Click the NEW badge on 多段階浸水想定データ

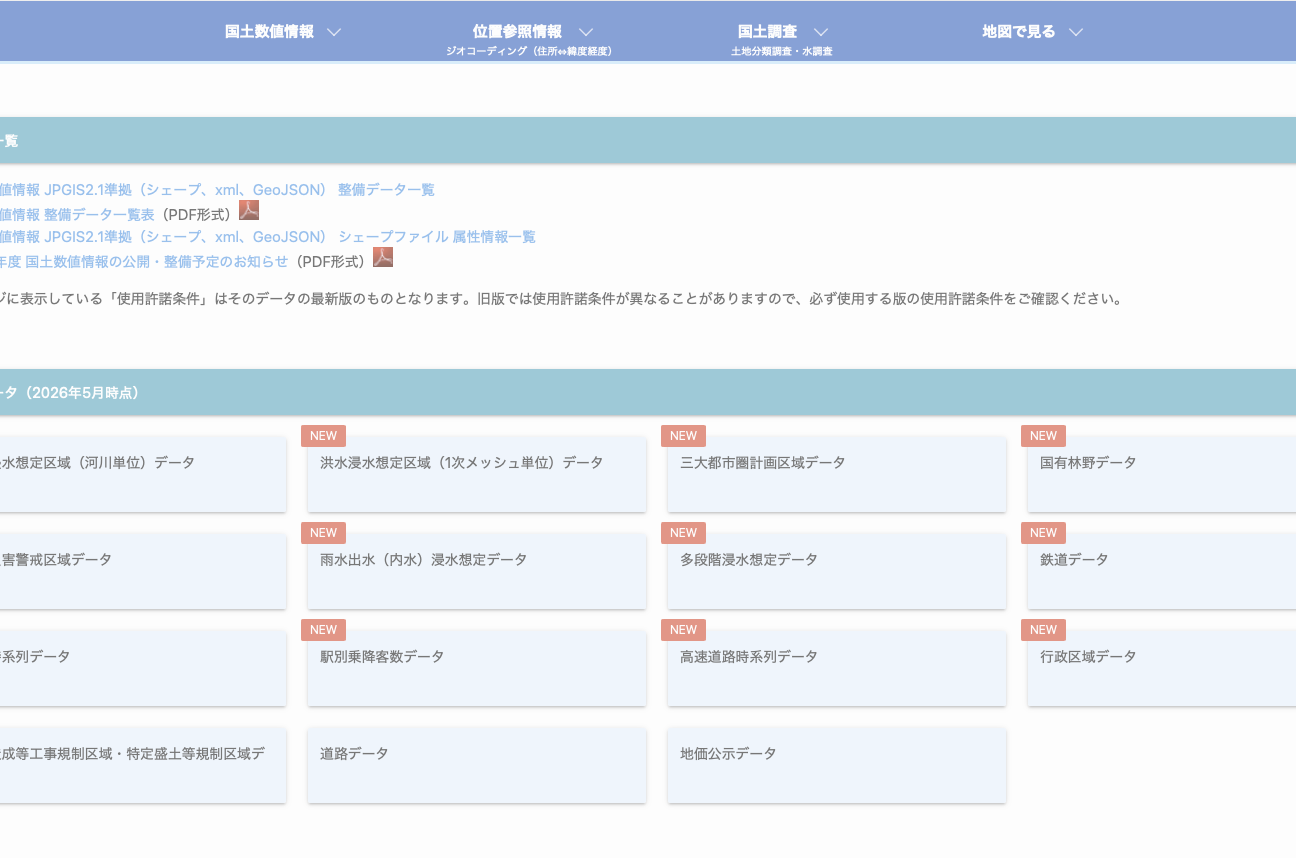click(x=683, y=532)
